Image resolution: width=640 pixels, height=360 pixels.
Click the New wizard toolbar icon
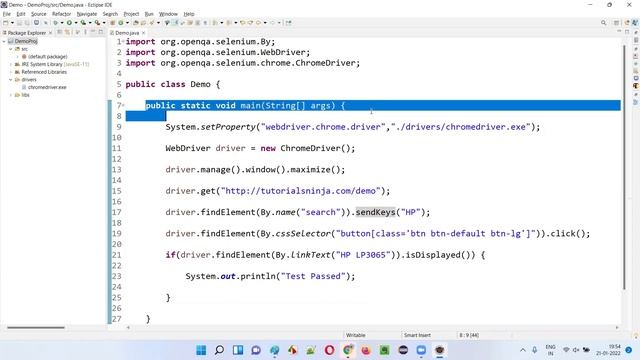(x=6, y=23)
